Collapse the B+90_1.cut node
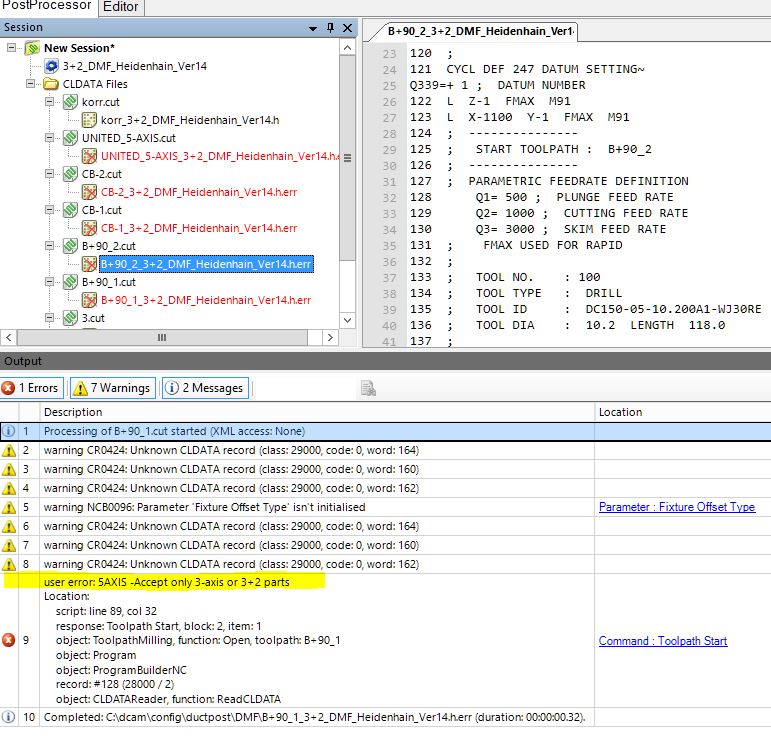Image resolution: width=771 pixels, height=744 pixels. tap(49, 282)
